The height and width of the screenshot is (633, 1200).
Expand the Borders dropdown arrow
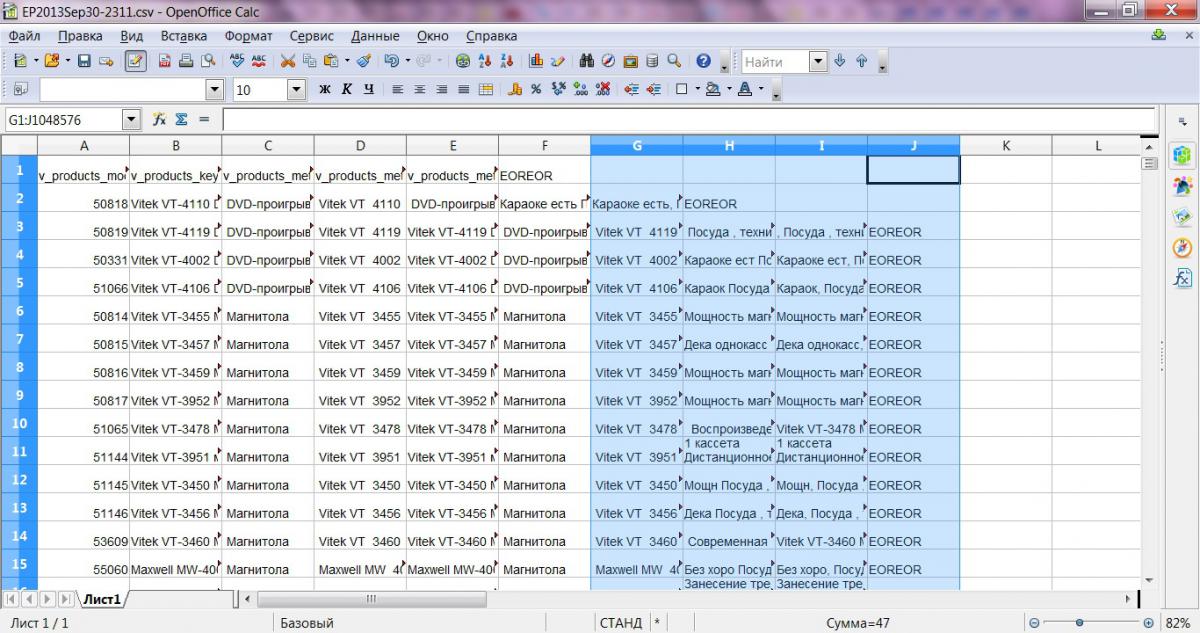point(697,89)
